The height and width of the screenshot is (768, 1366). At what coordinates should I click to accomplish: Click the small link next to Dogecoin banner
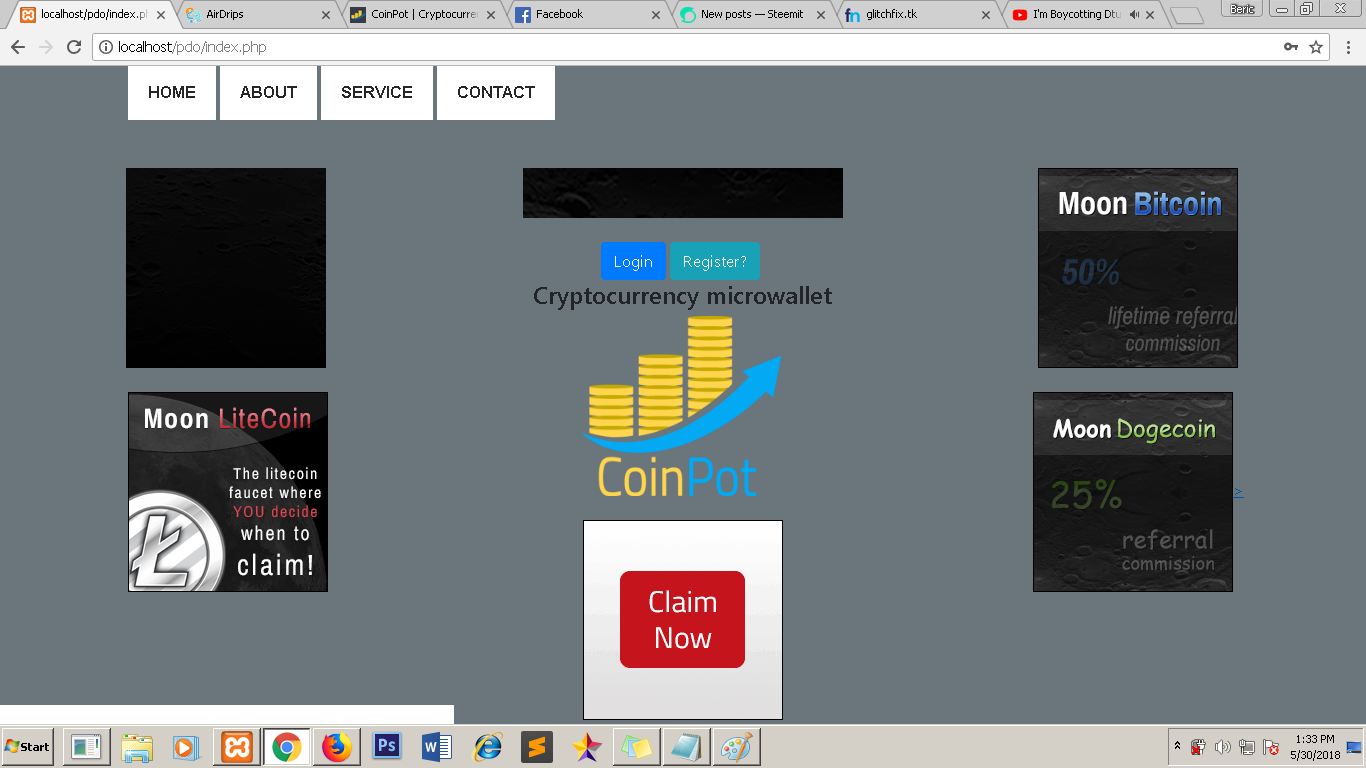[1239, 491]
